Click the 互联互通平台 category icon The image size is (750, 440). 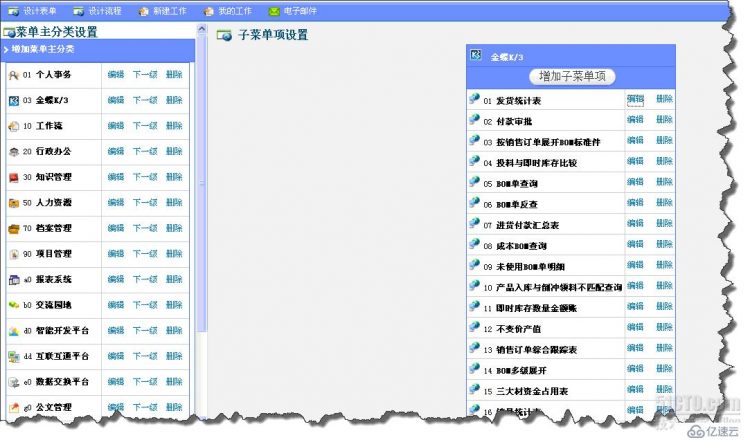click(x=14, y=356)
